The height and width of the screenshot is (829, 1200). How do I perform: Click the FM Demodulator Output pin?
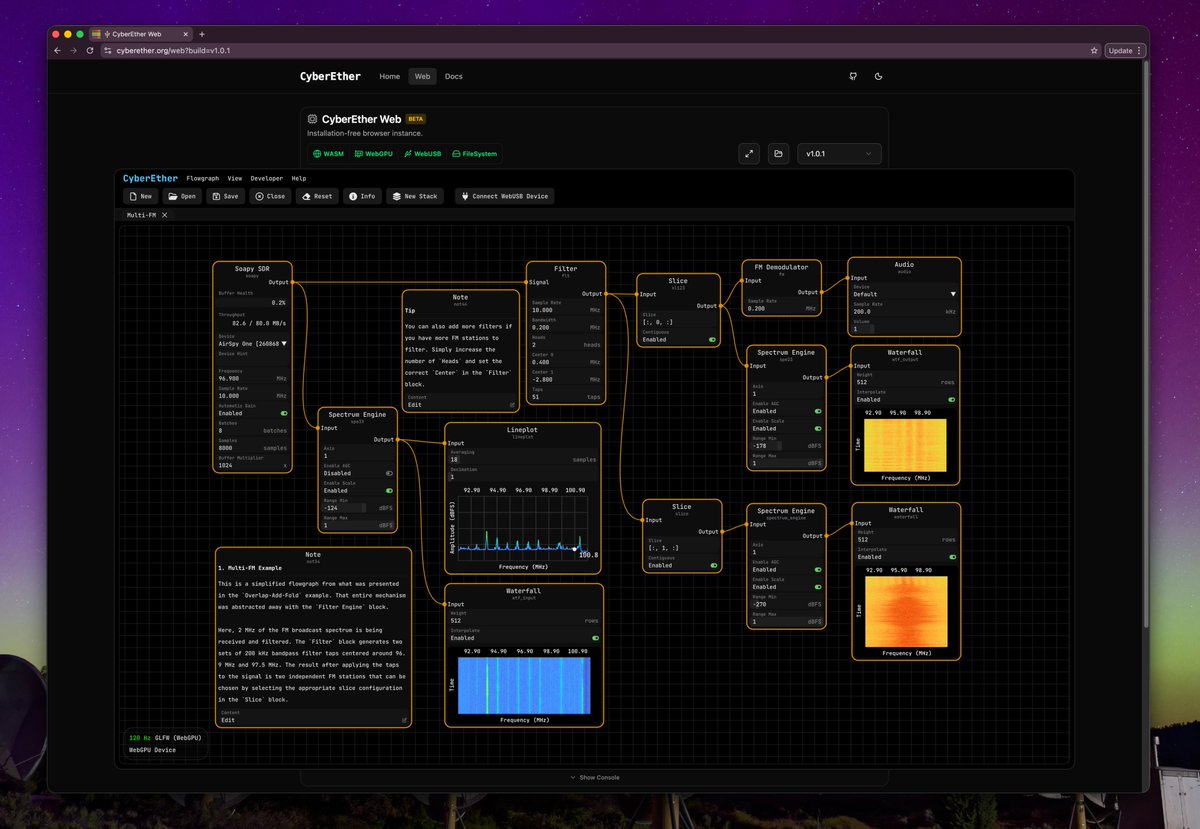821,292
